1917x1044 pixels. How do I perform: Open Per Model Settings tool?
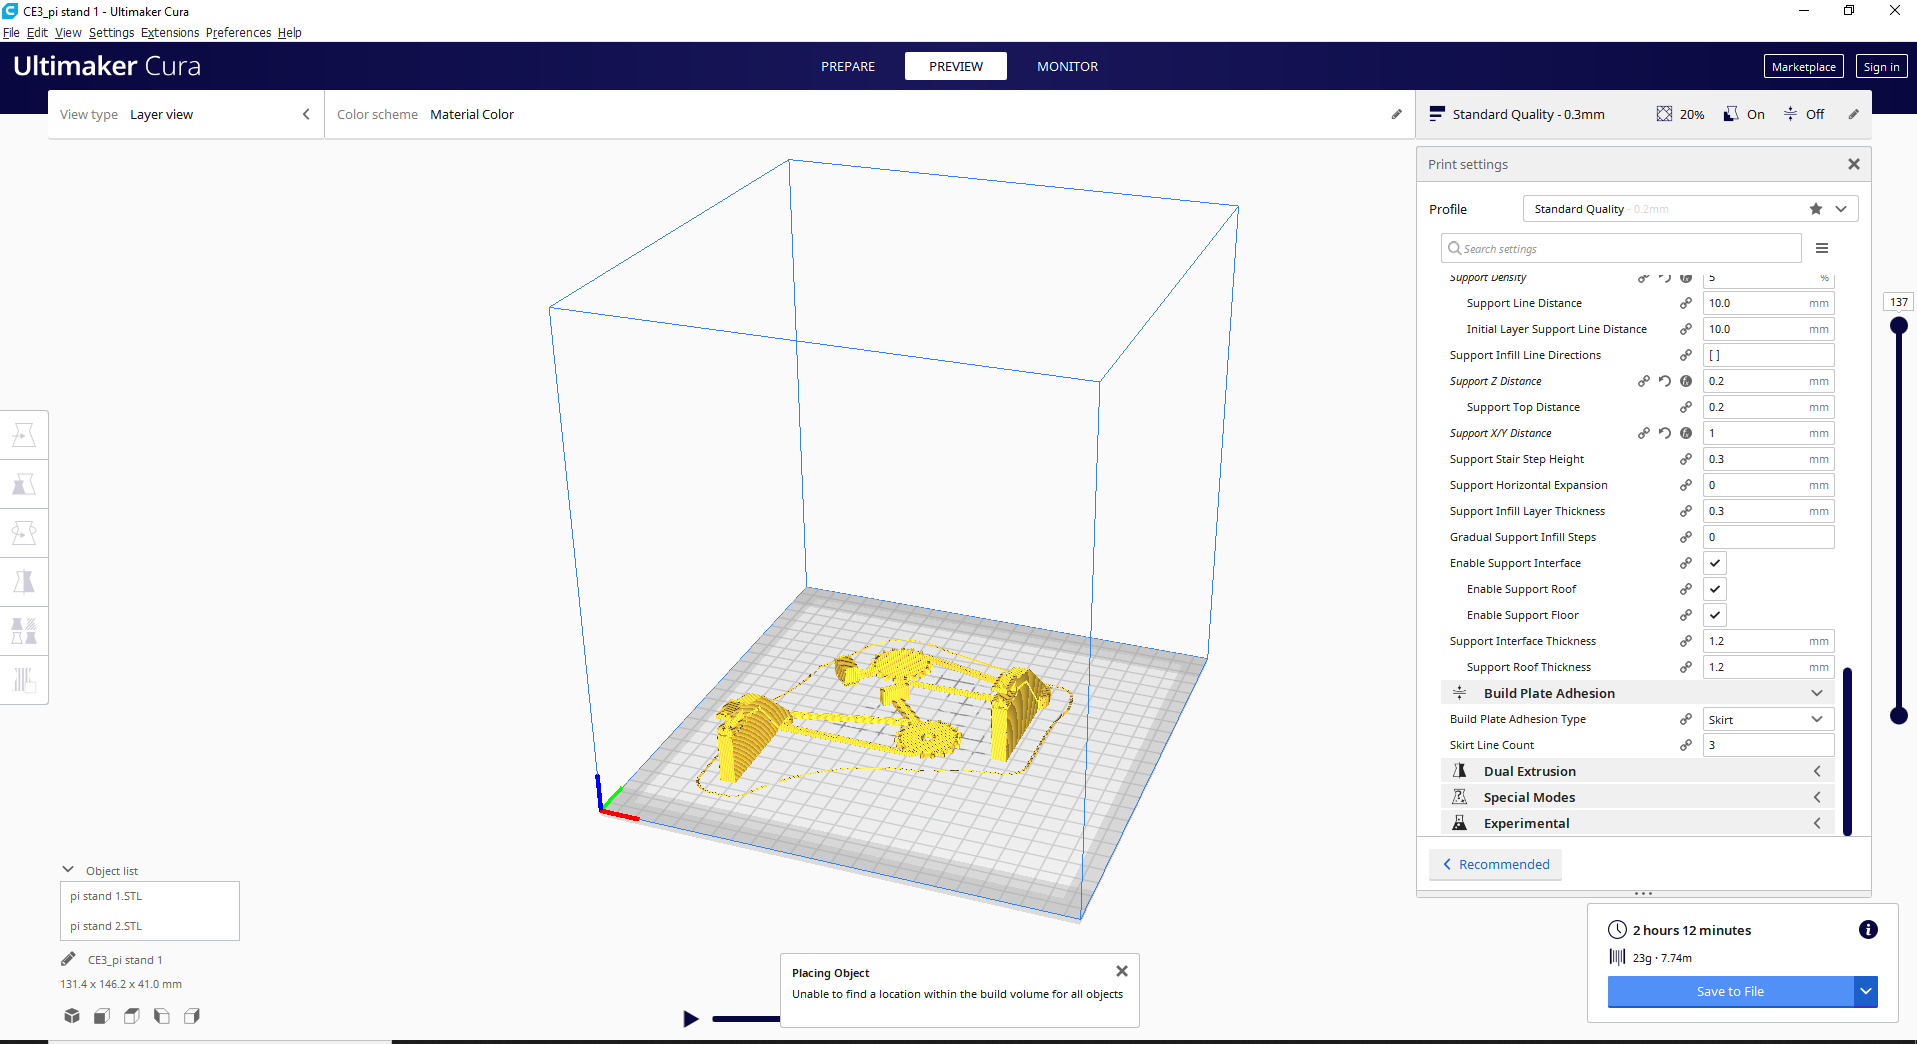[24, 630]
